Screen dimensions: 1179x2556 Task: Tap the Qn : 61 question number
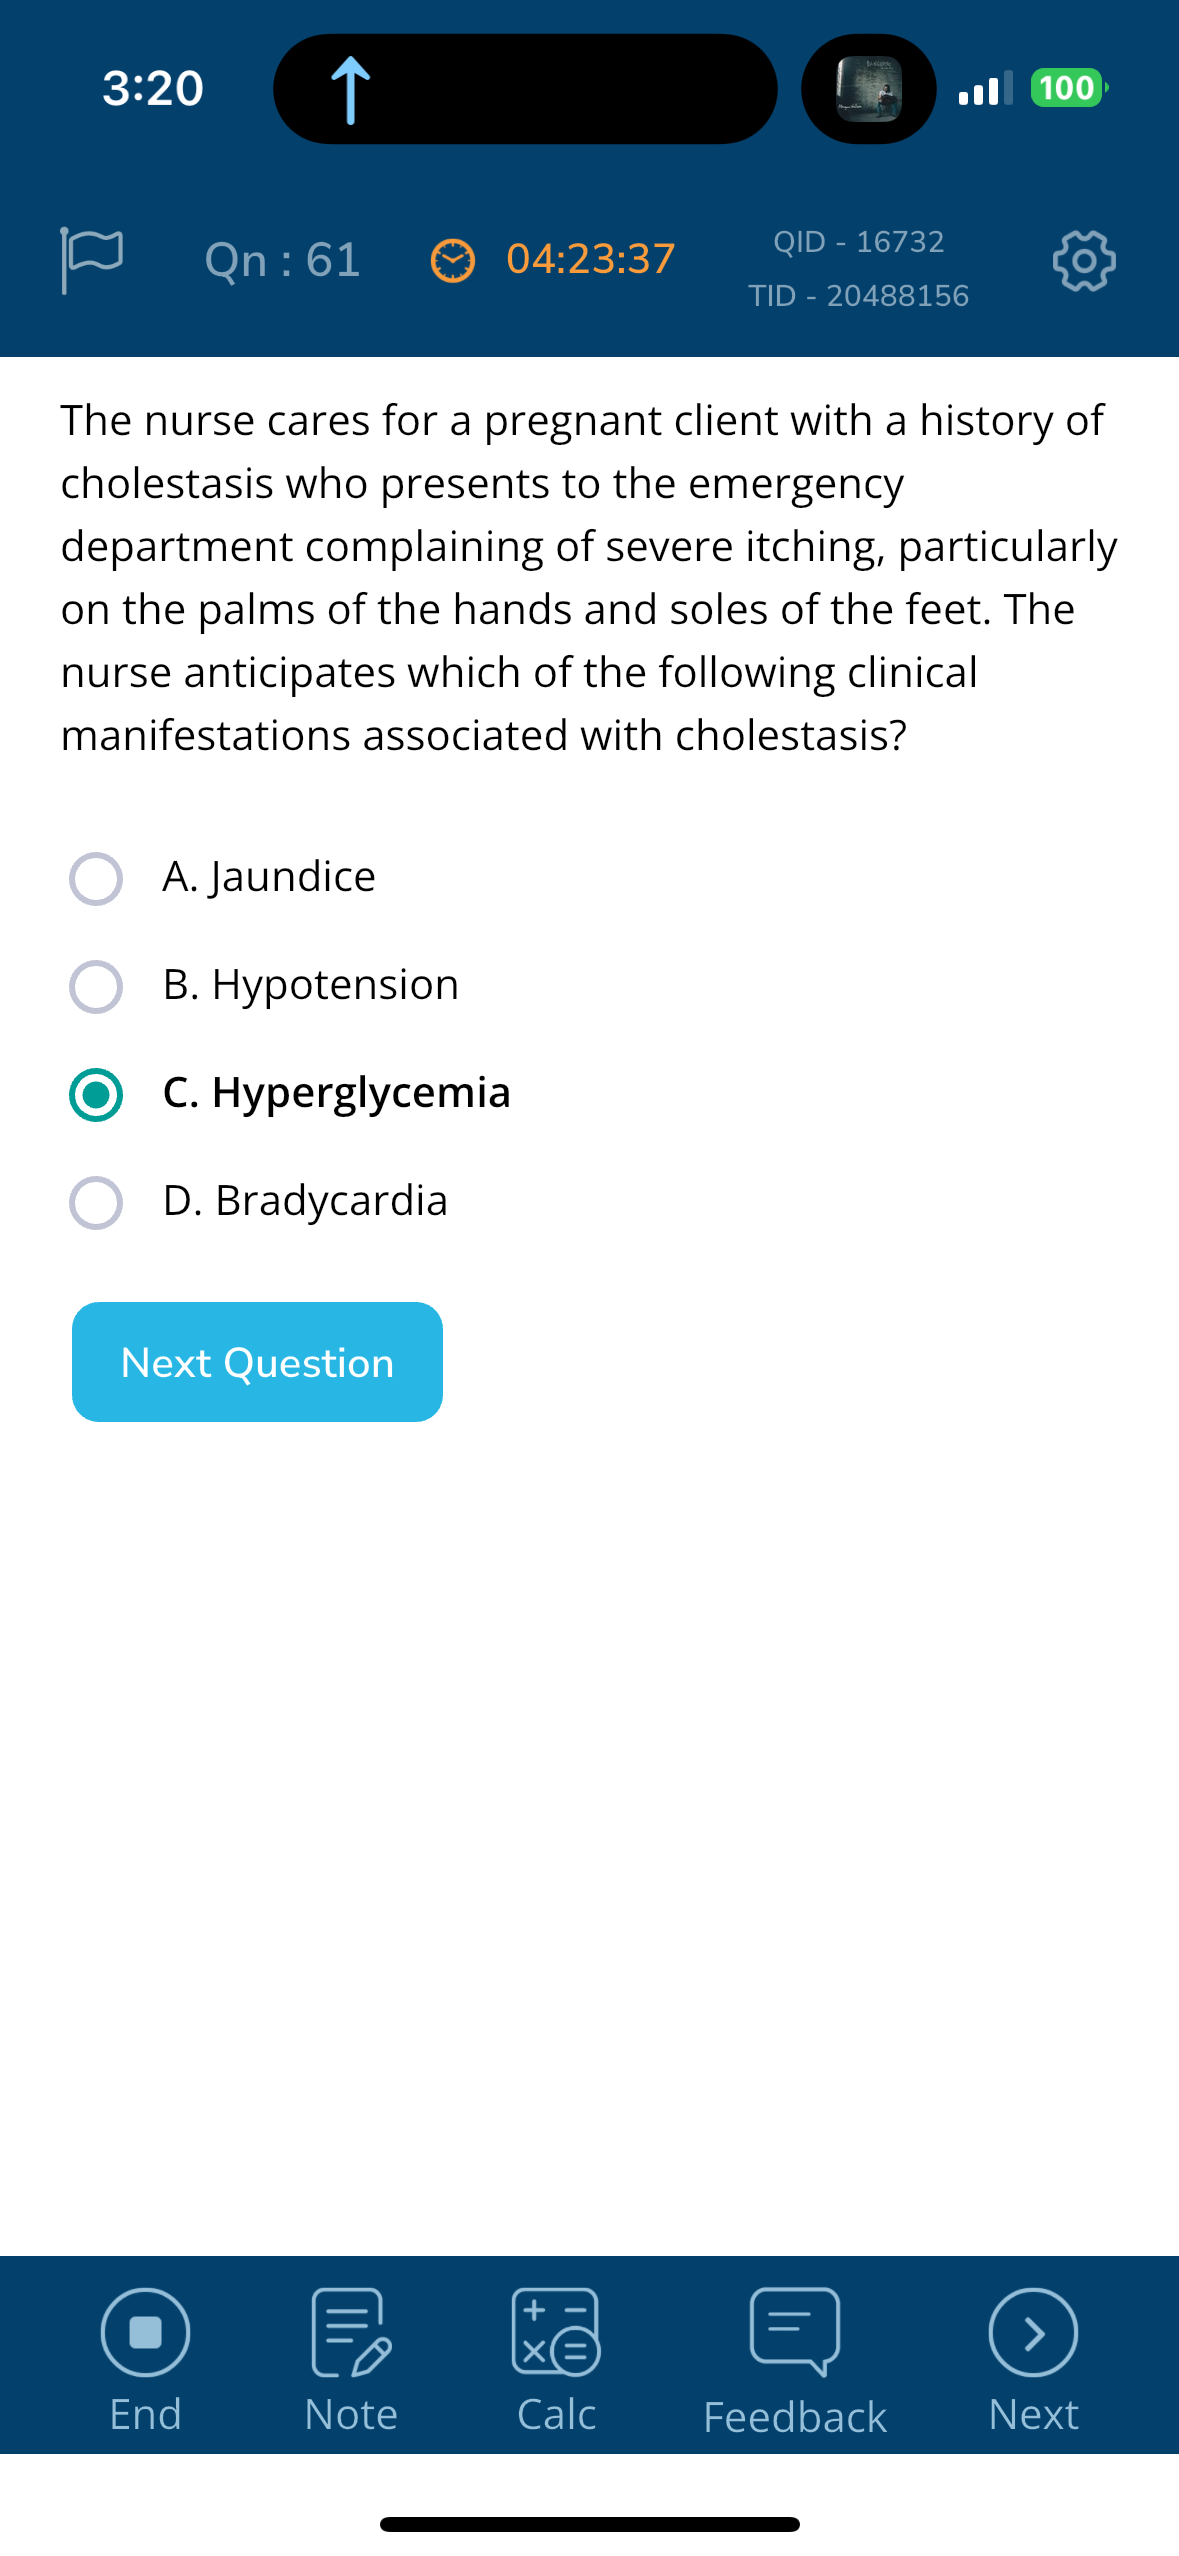(x=282, y=260)
